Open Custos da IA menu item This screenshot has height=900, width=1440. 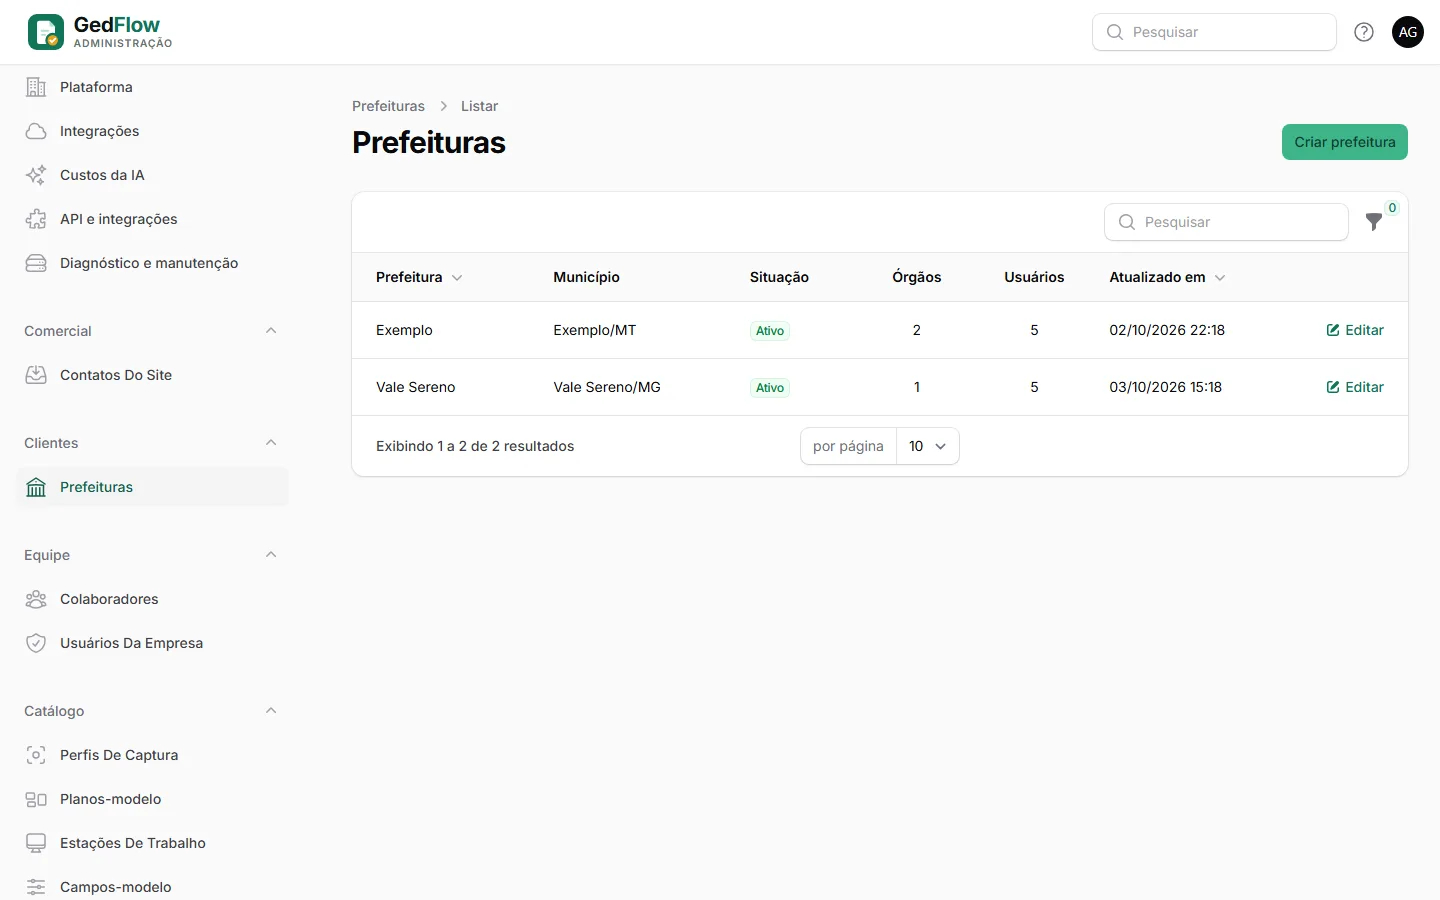coord(152,175)
